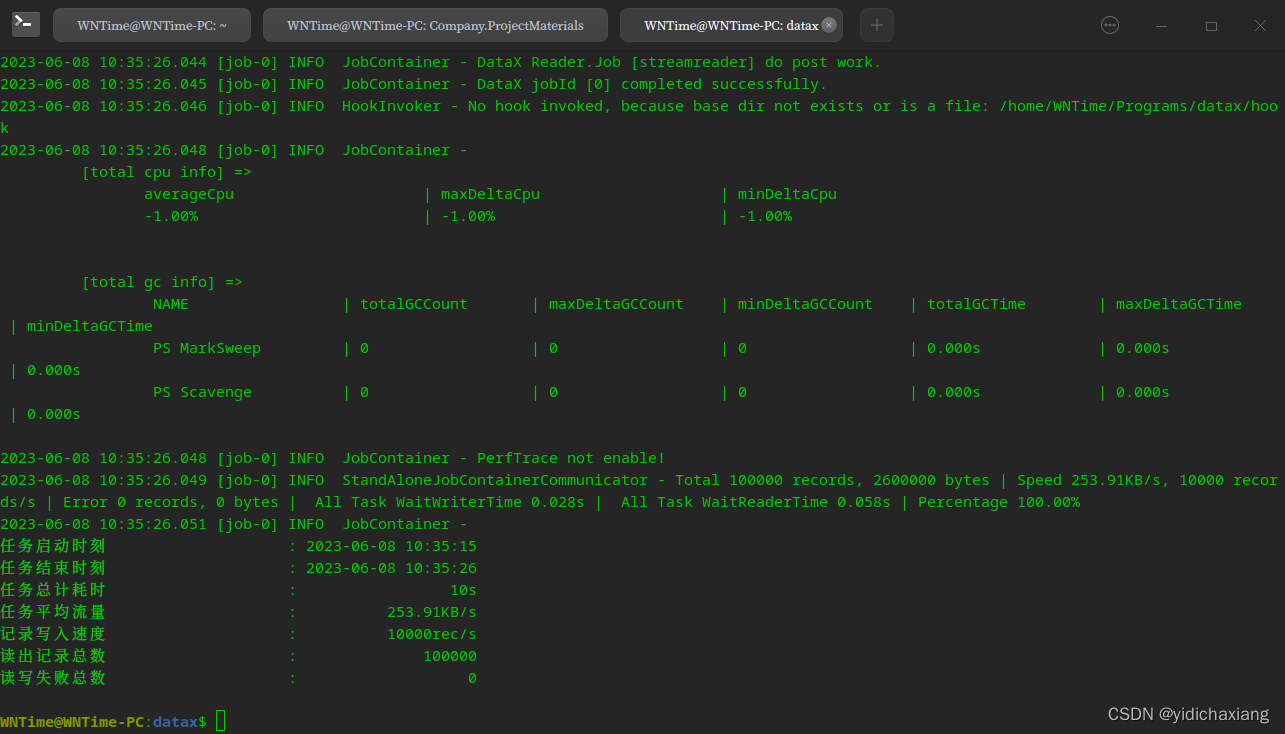Click the 'averageCpu' column header
This screenshot has height=734, width=1285.
click(x=189, y=194)
